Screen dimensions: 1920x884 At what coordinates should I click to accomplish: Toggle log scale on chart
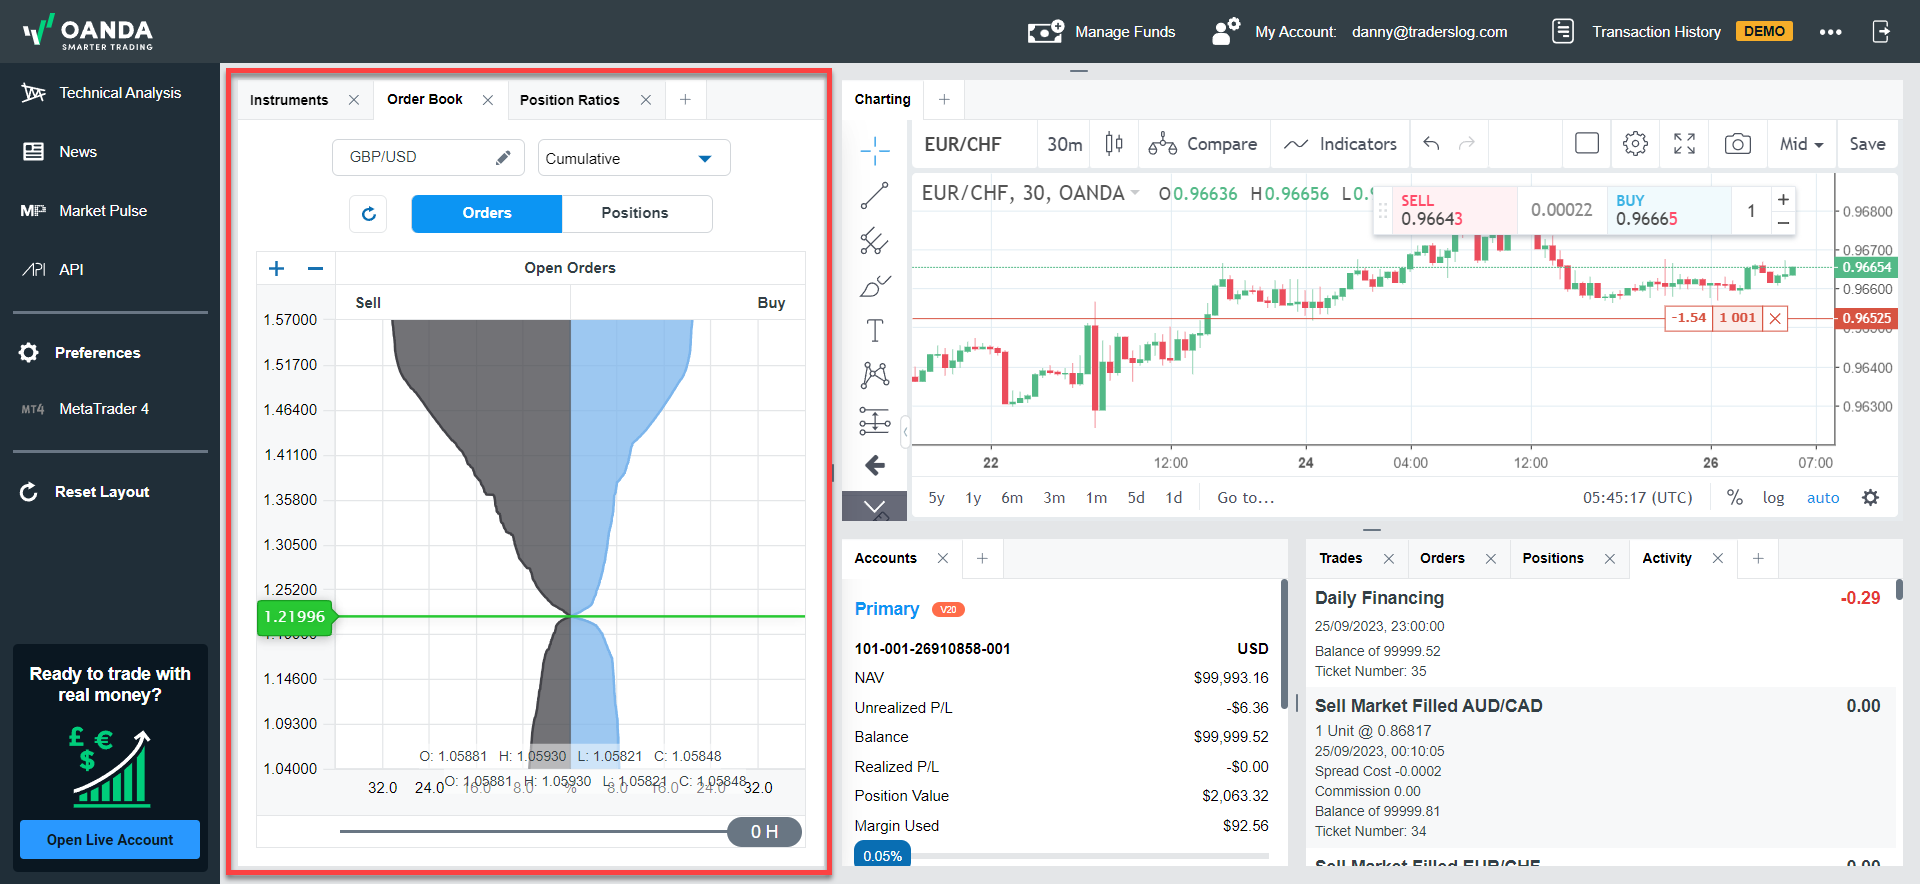click(1773, 498)
